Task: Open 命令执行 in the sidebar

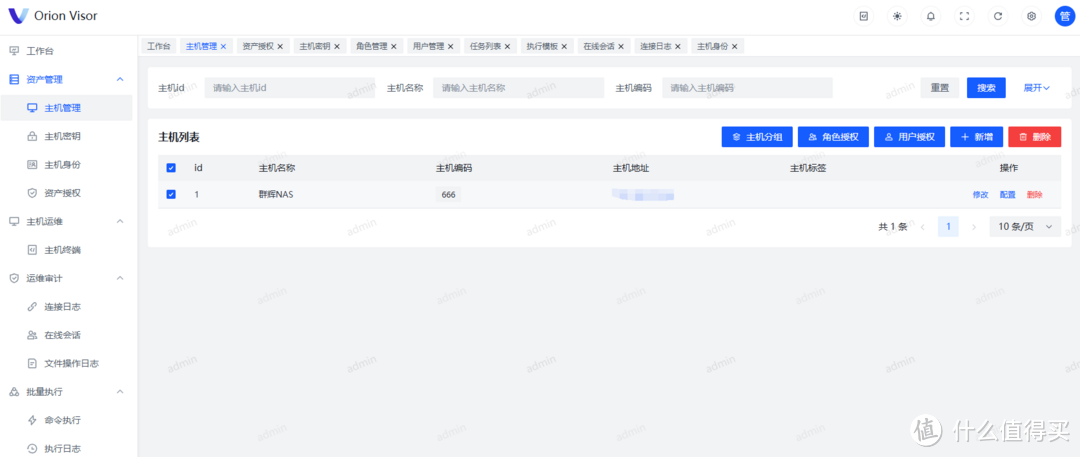Action: click(66, 420)
